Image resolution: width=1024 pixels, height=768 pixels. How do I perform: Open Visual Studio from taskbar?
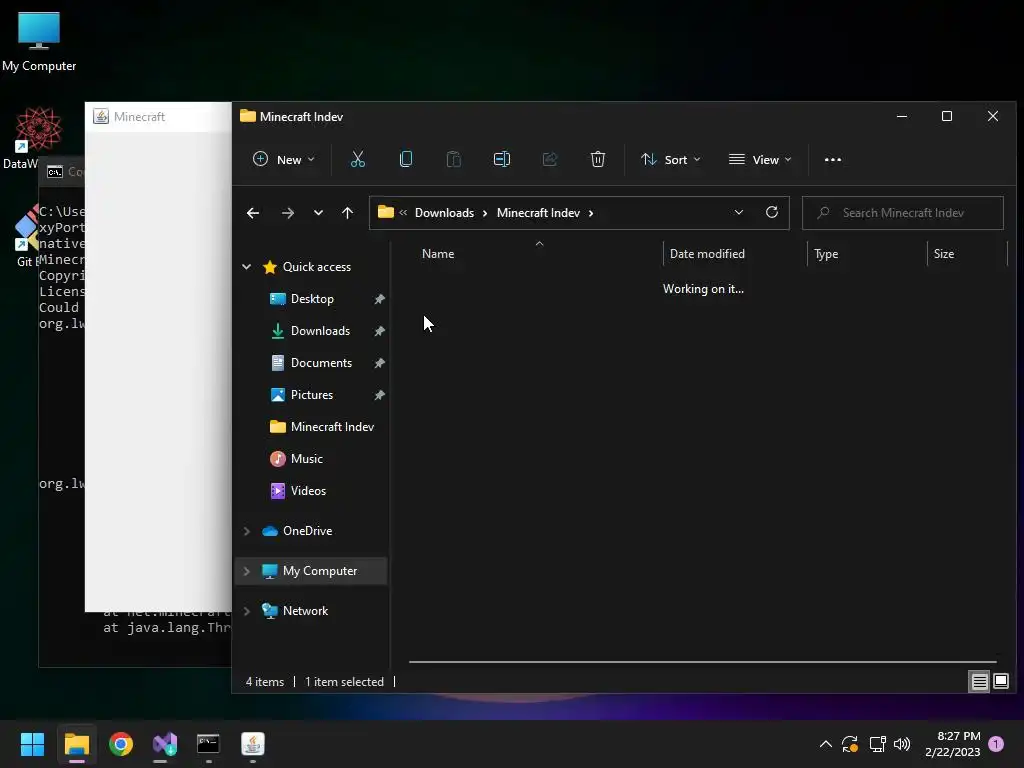click(165, 744)
